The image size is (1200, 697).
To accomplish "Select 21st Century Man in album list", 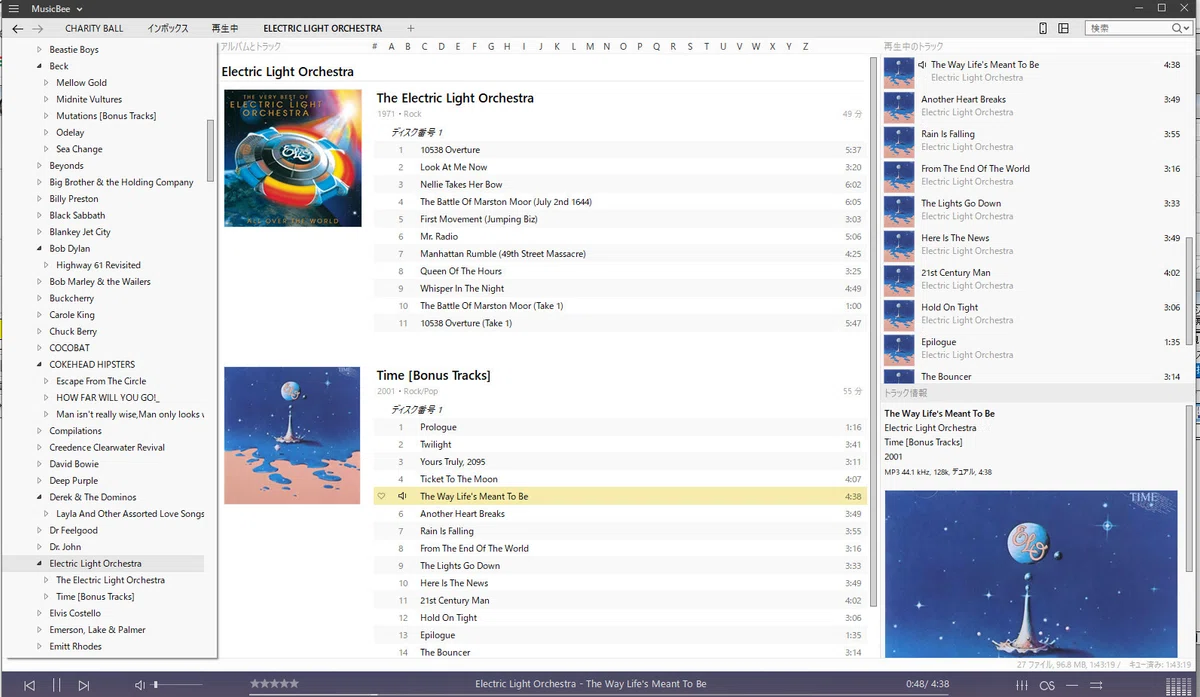I will pos(618,600).
